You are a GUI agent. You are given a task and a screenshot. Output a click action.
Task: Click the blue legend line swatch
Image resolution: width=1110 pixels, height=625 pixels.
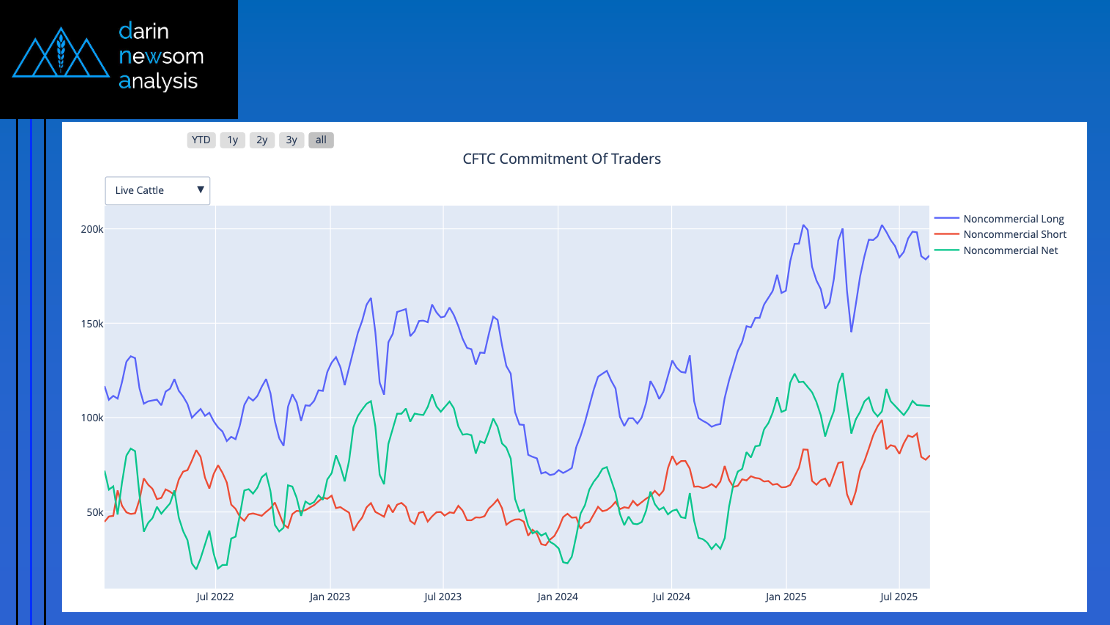click(946, 219)
